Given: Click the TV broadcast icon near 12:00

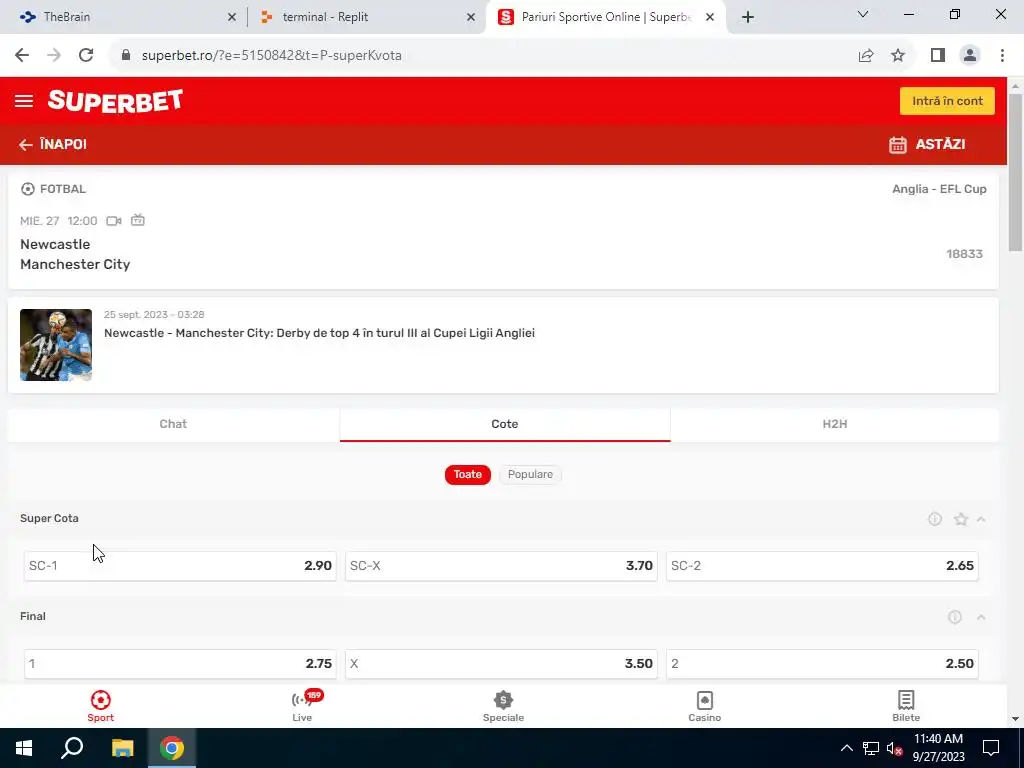Looking at the screenshot, I should [138, 220].
